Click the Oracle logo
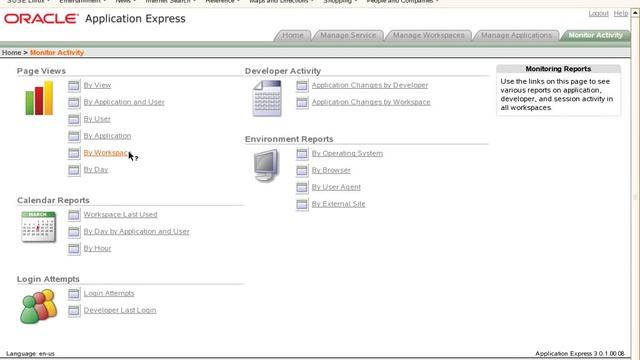The image size is (640, 360). [41, 19]
